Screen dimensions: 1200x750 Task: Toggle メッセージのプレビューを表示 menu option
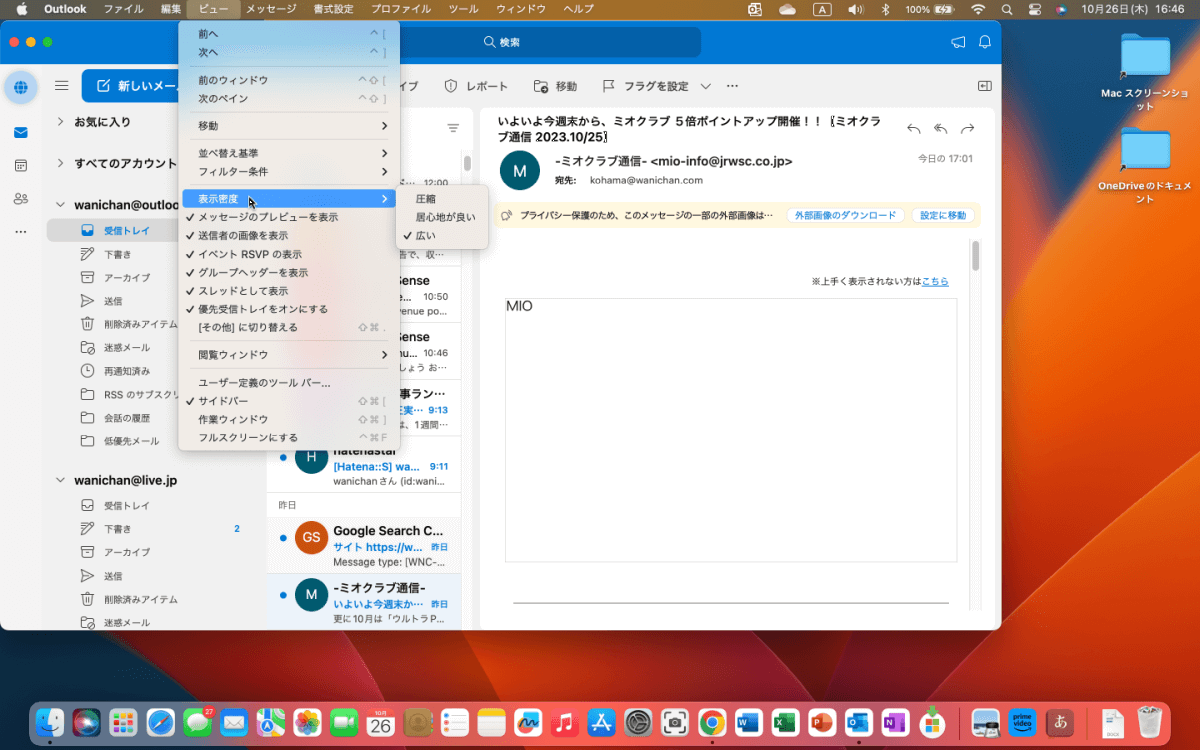pos(290,217)
